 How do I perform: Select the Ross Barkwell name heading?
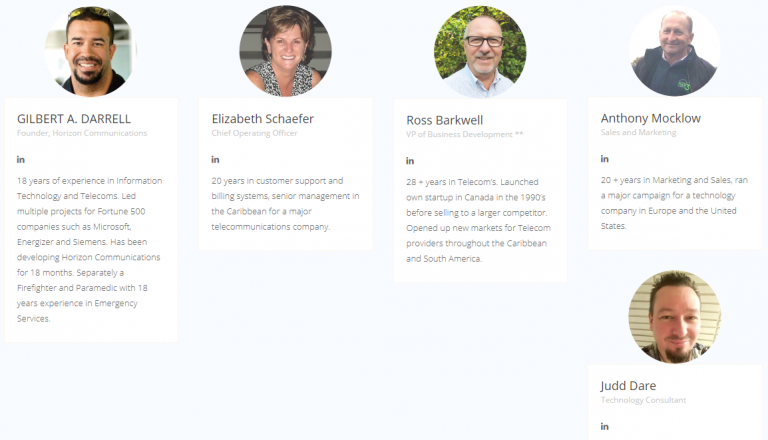tap(447, 120)
